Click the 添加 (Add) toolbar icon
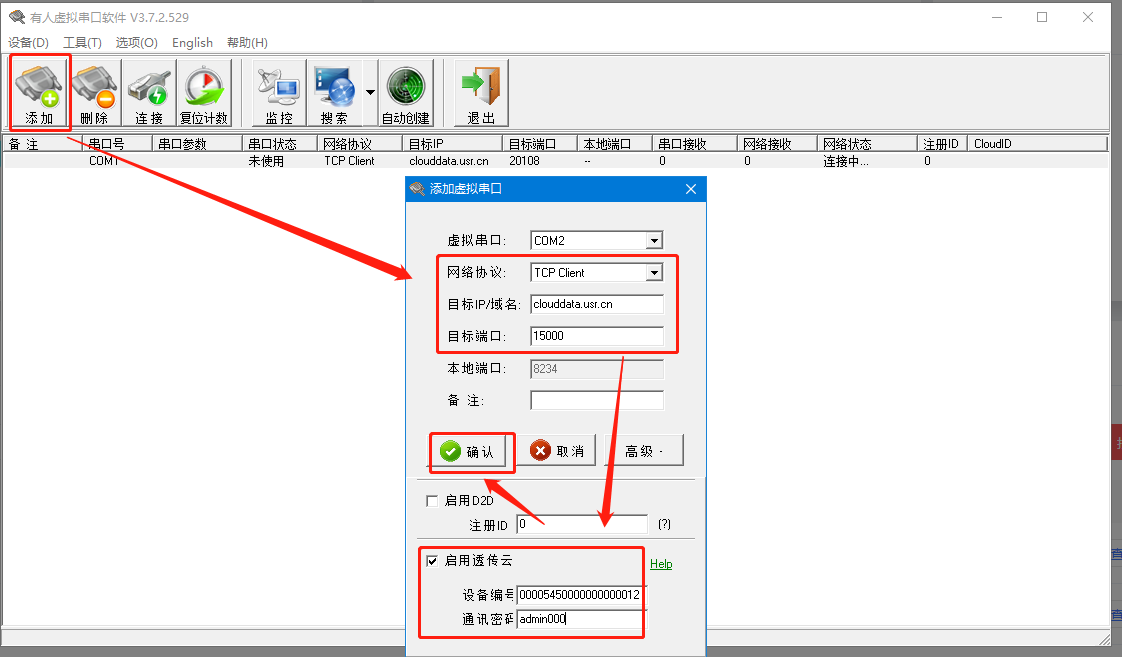 click(39, 92)
